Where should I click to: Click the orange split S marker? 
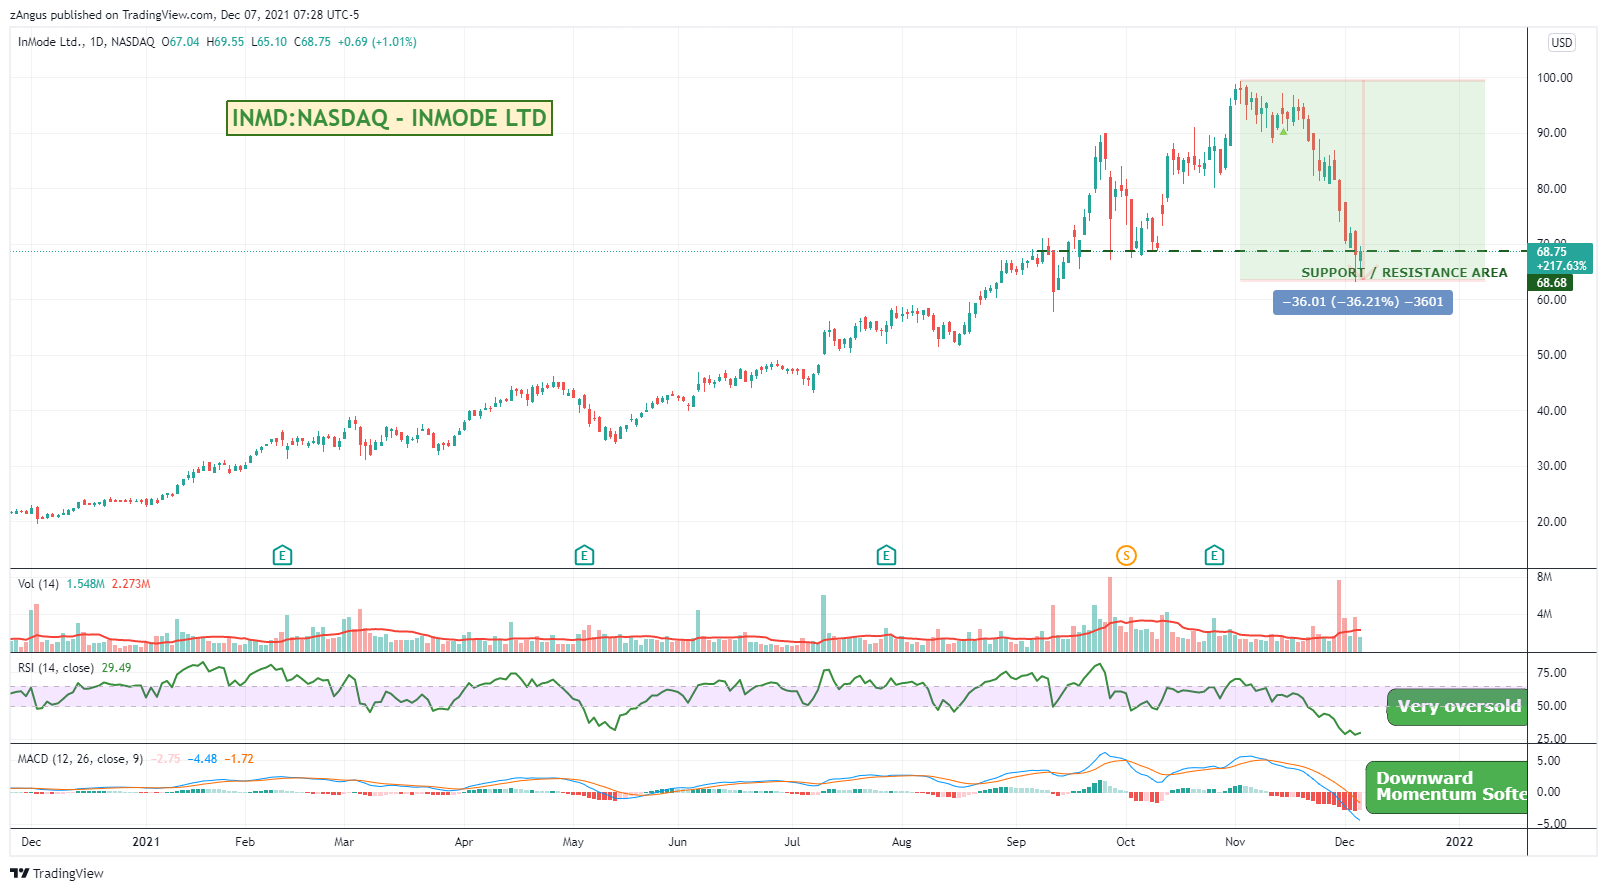point(1126,555)
